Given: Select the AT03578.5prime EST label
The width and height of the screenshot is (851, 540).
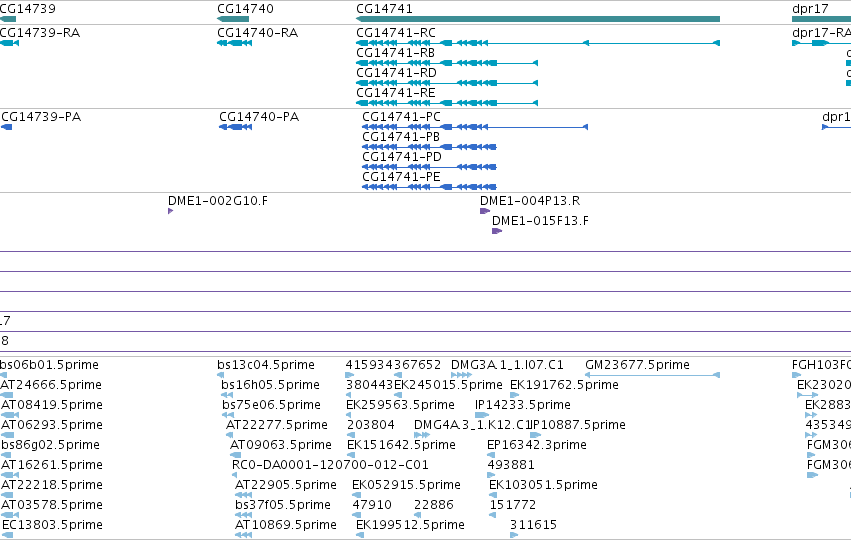Looking at the screenshot, I should click(x=52, y=505).
